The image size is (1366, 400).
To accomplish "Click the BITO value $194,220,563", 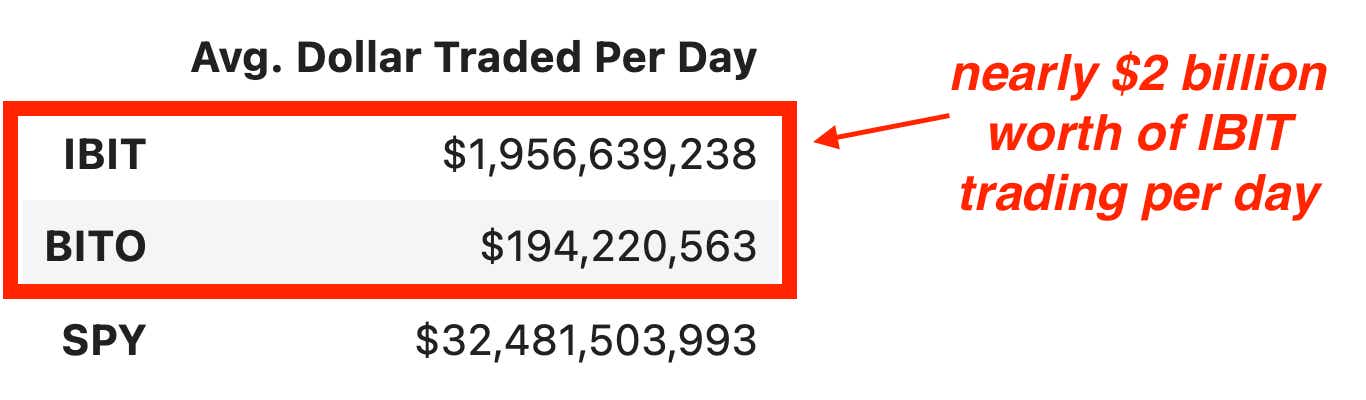I will [618, 247].
